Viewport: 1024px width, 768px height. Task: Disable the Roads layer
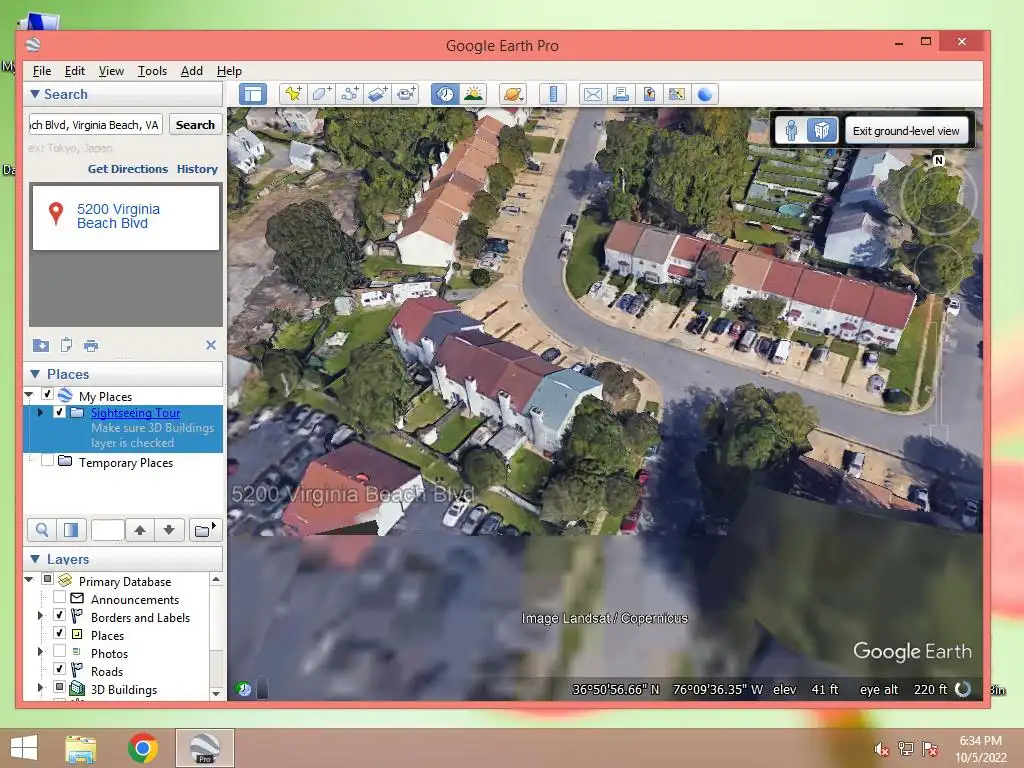pyautogui.click(x=59, y=669)
